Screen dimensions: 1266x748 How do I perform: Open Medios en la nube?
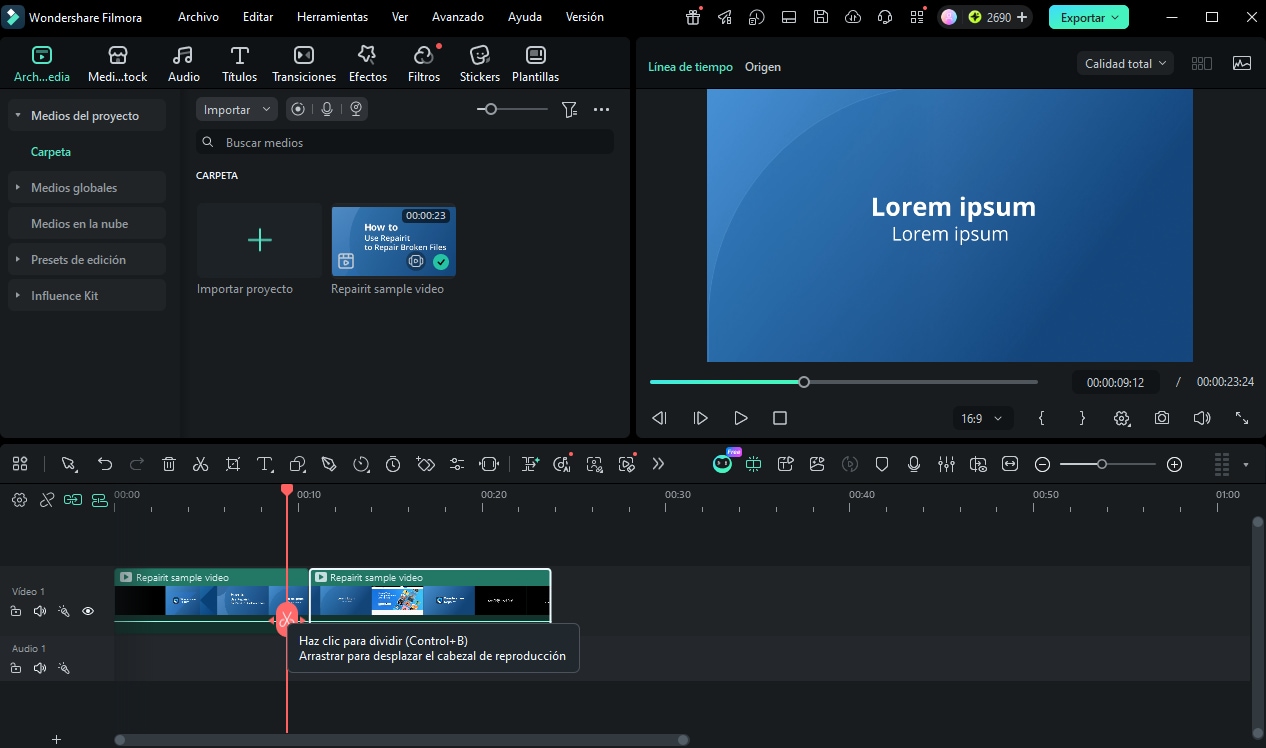(x=87, y=224)
